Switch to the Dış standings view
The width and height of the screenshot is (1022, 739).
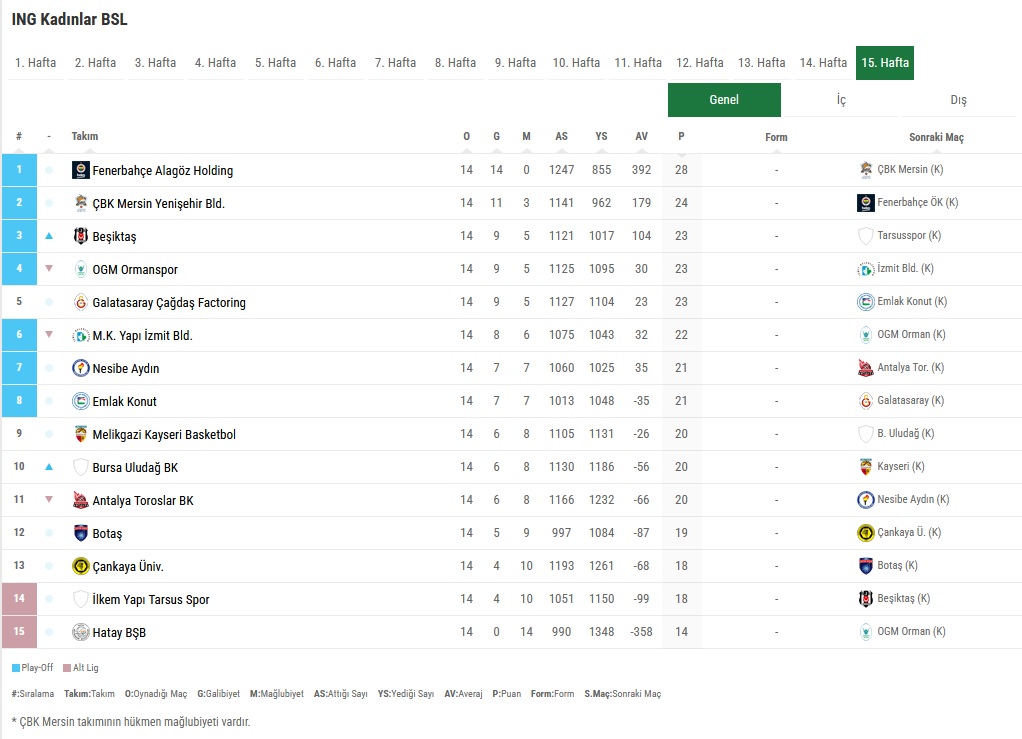(958, 100)
